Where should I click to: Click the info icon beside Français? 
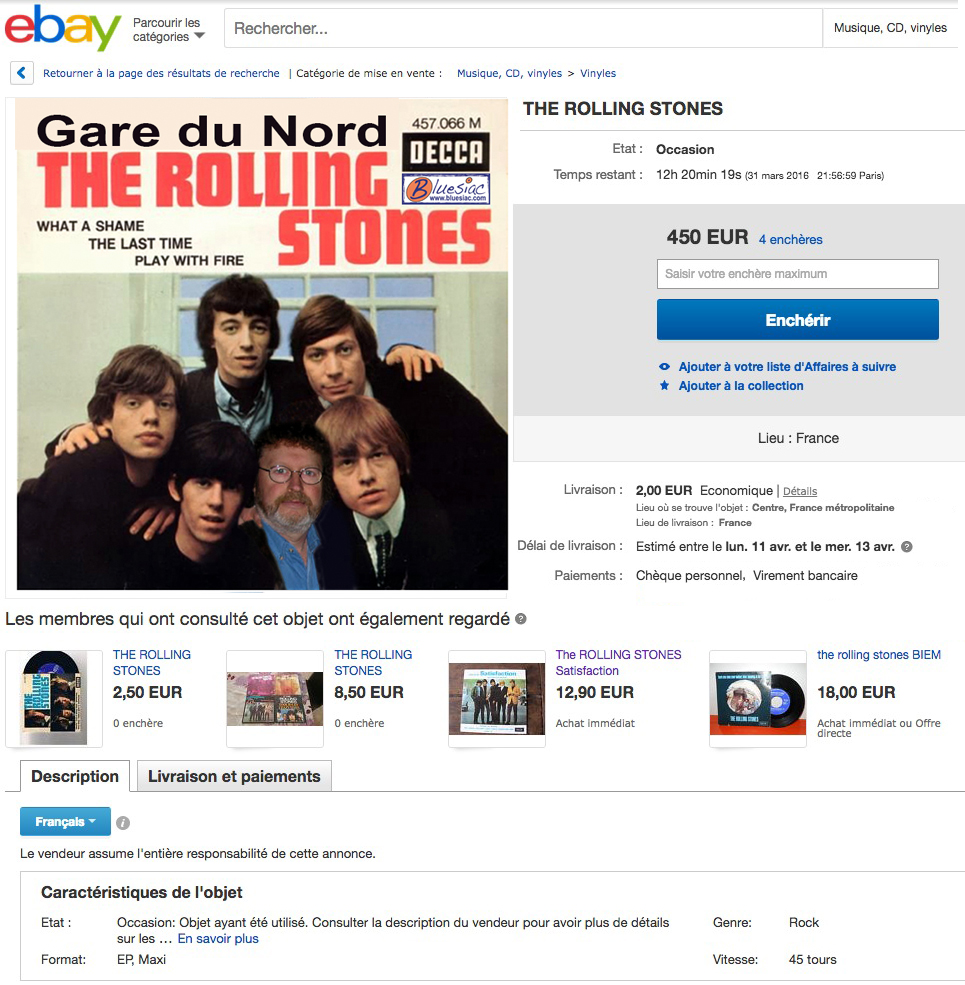[x=123, y=823]
